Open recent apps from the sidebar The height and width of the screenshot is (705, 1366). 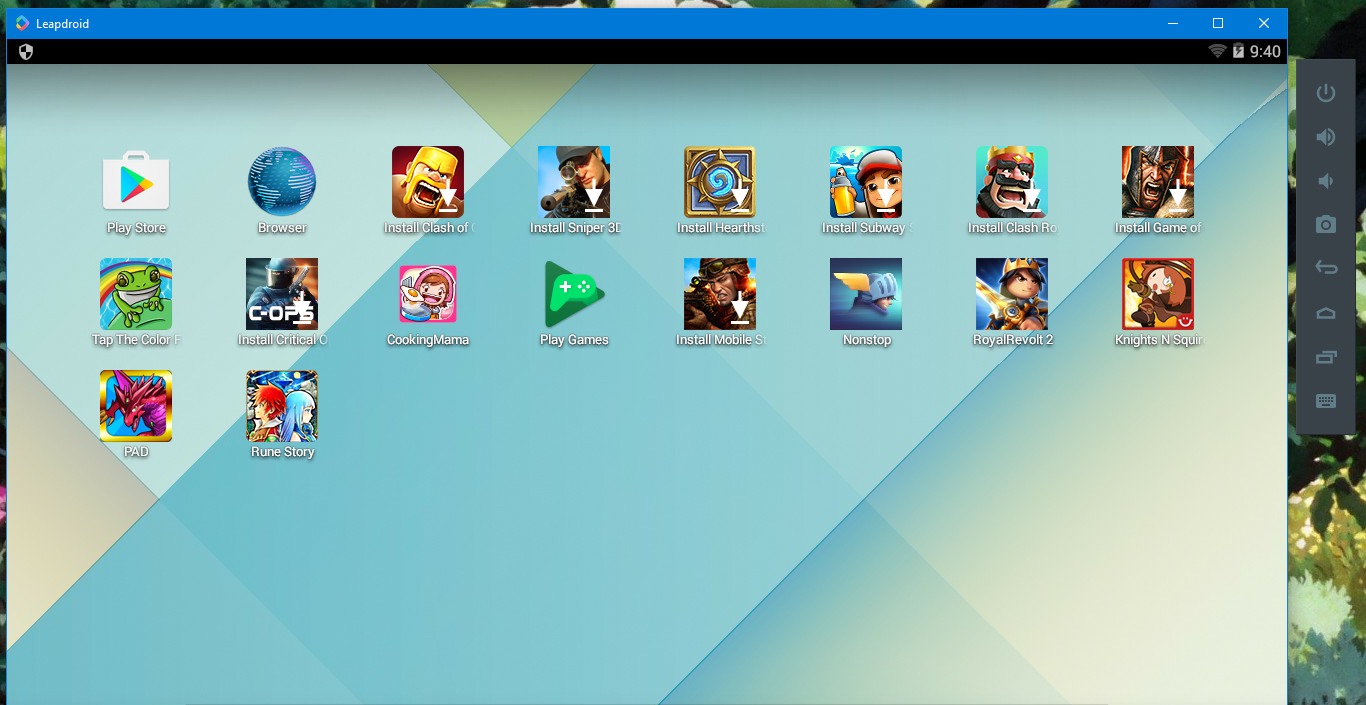[x=1325, y=356]
